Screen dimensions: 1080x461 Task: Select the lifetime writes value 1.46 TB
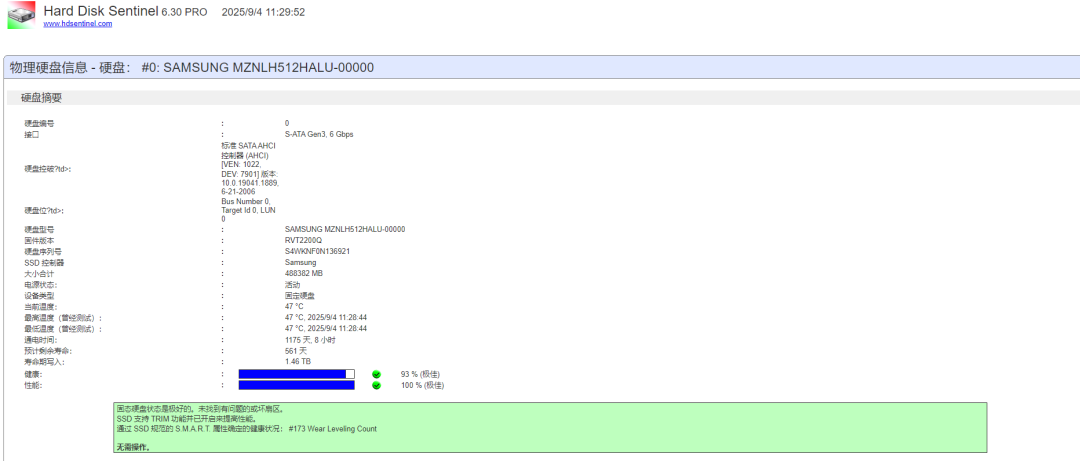[298, 362]
